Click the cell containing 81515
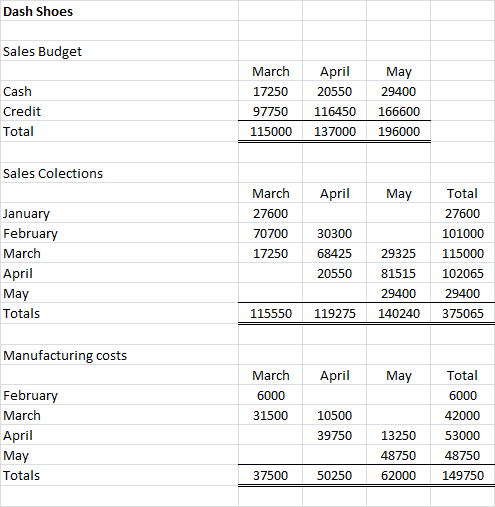 (x=398, y=273)
